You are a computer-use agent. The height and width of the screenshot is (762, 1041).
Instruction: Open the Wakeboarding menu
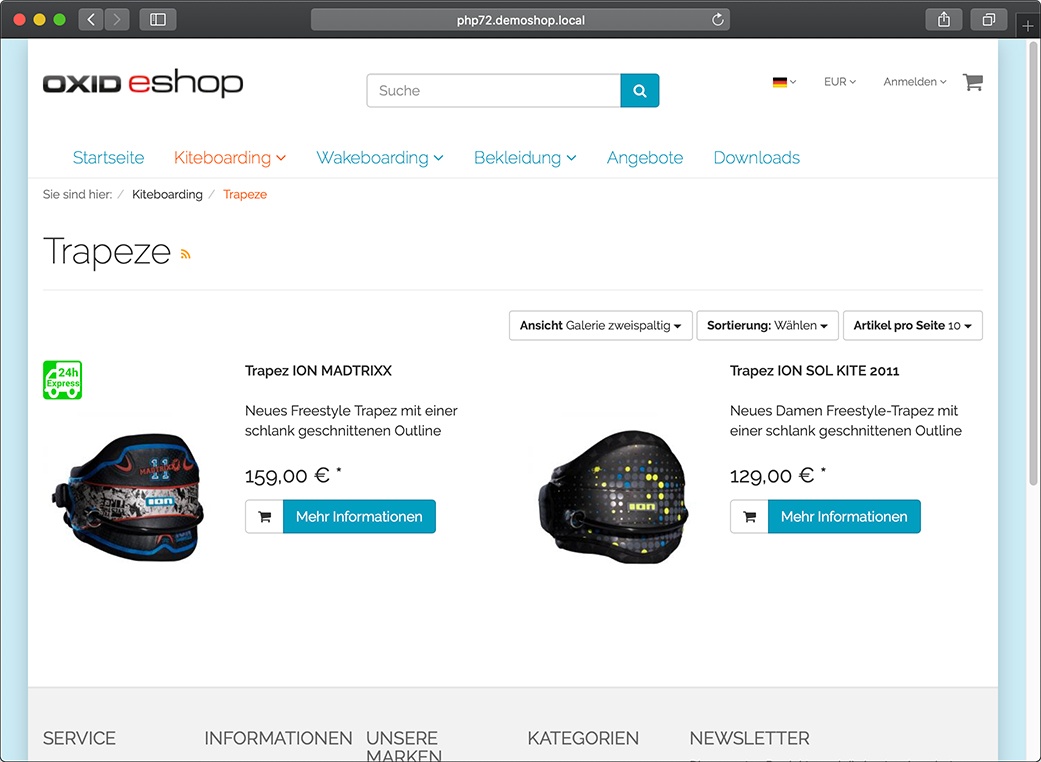click(379, 157)
